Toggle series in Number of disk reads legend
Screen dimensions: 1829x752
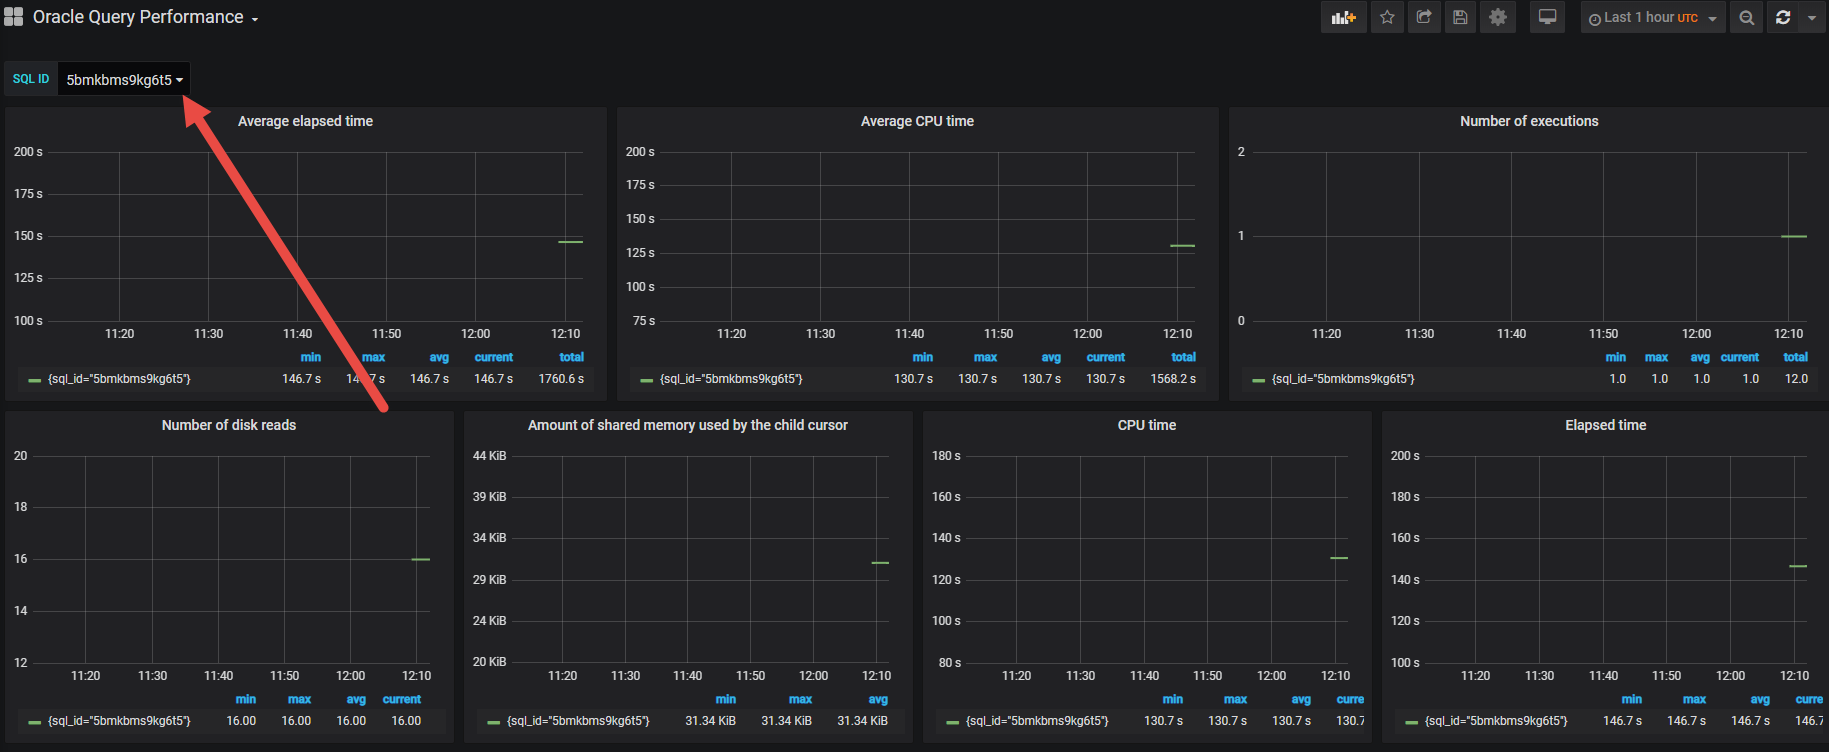tap(119, 721)
